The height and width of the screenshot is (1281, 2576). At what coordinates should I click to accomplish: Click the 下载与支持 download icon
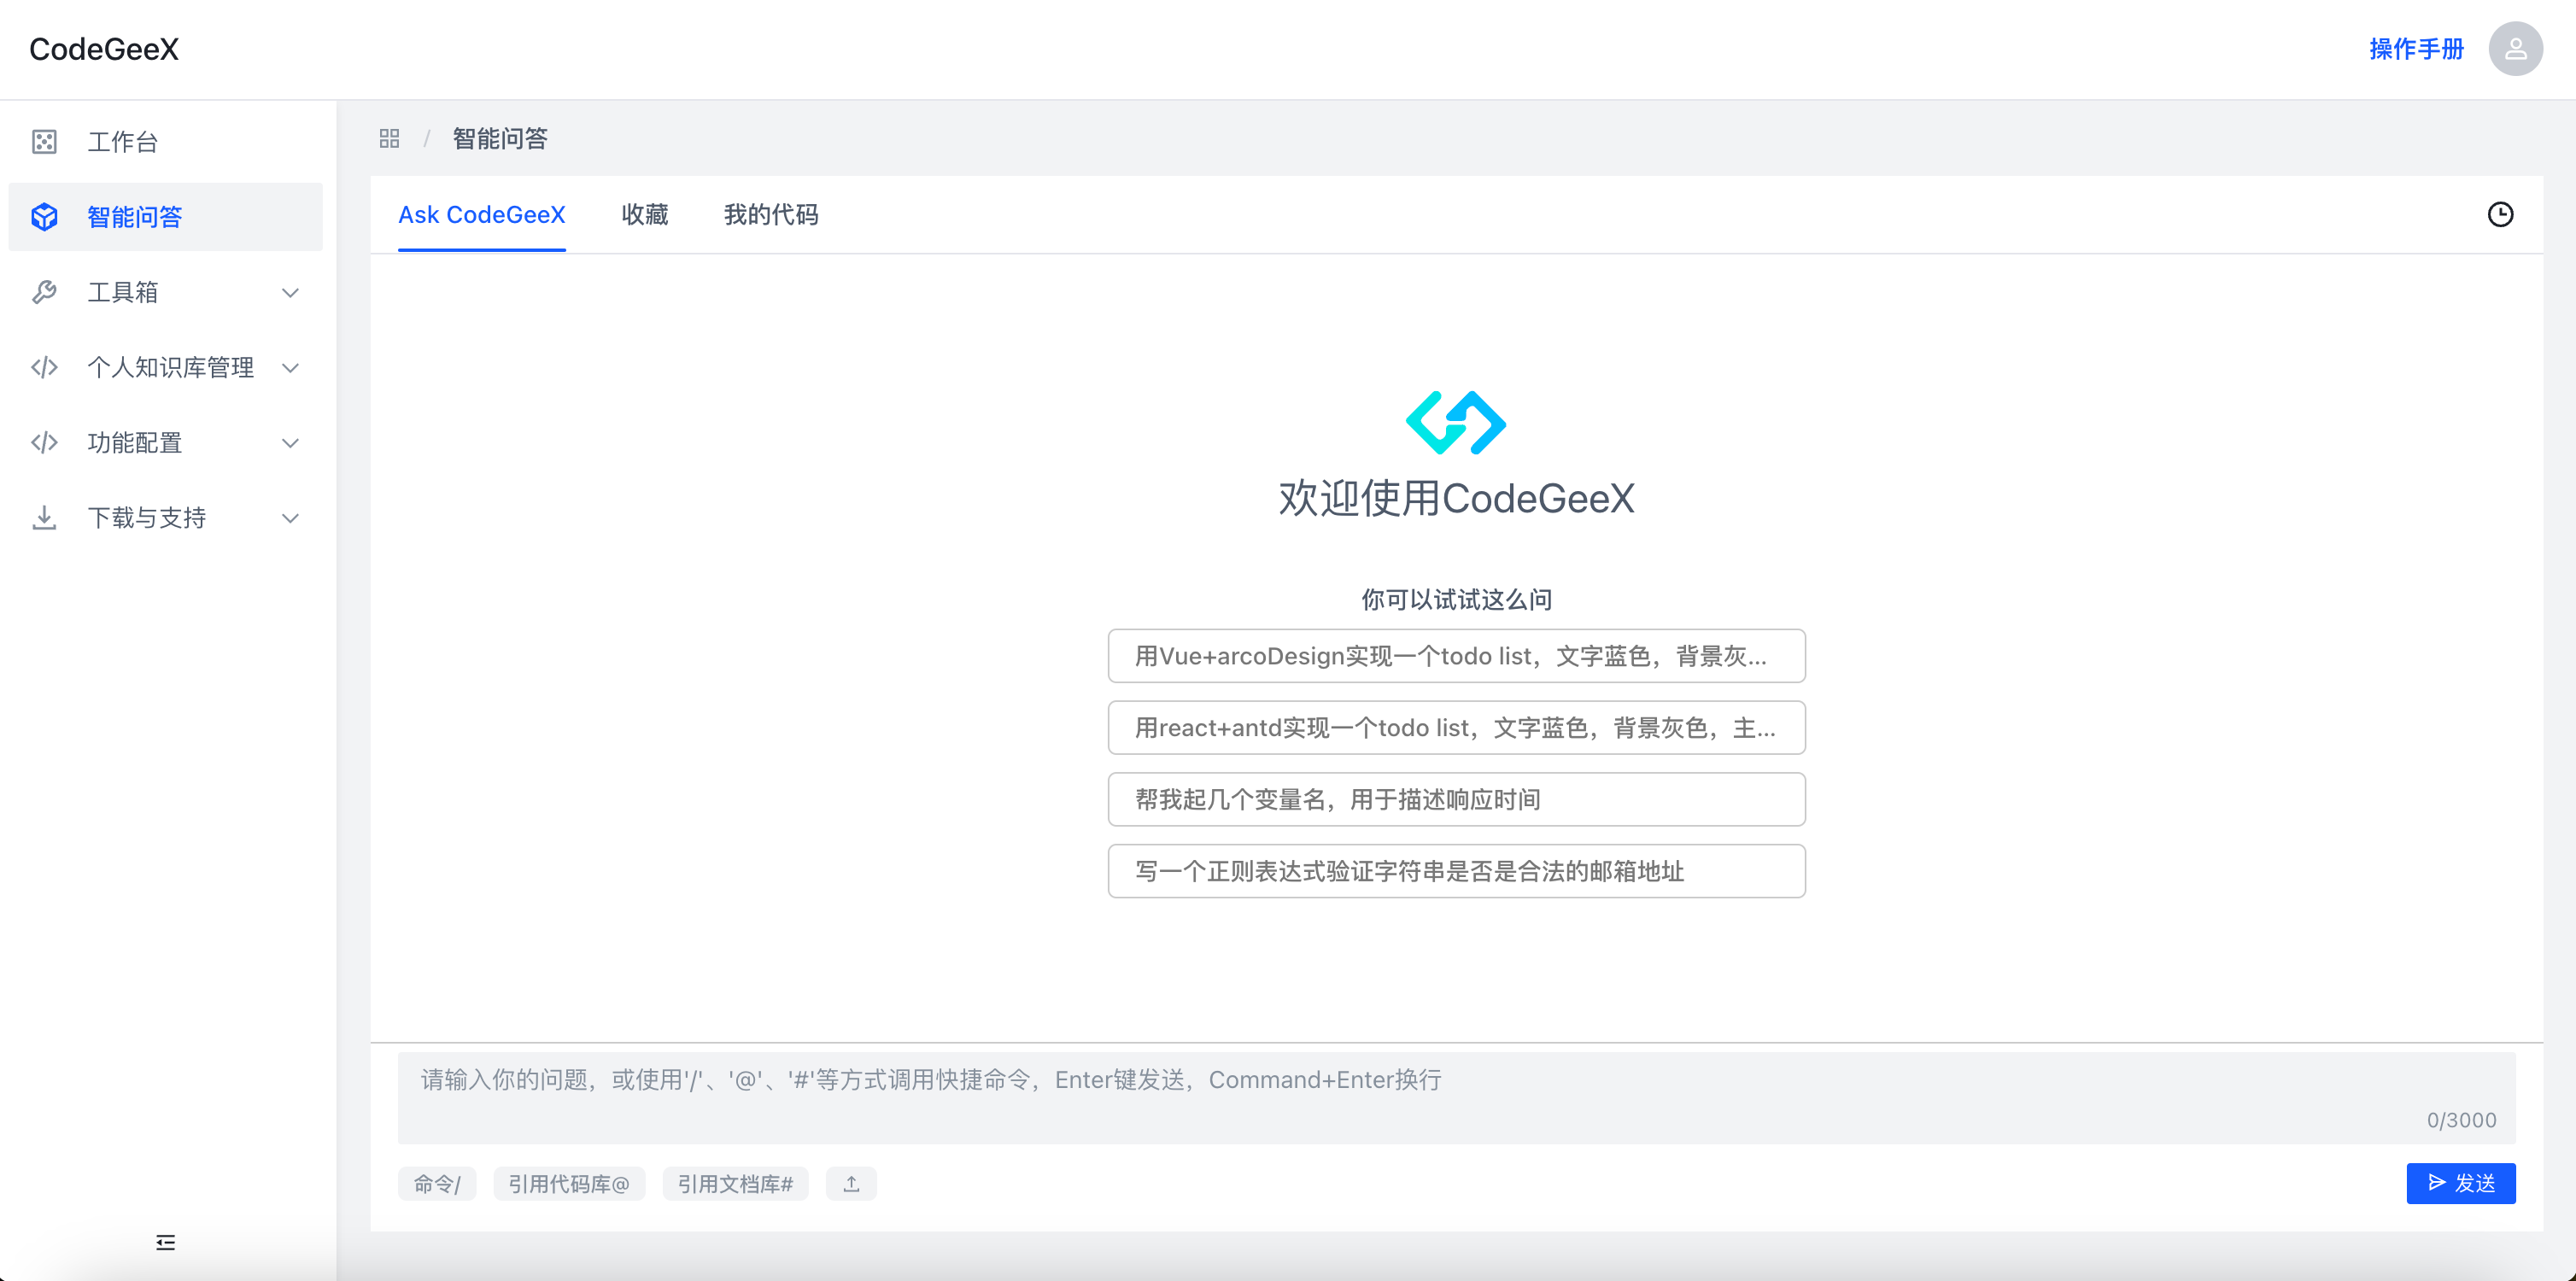[x=44, y=518]
